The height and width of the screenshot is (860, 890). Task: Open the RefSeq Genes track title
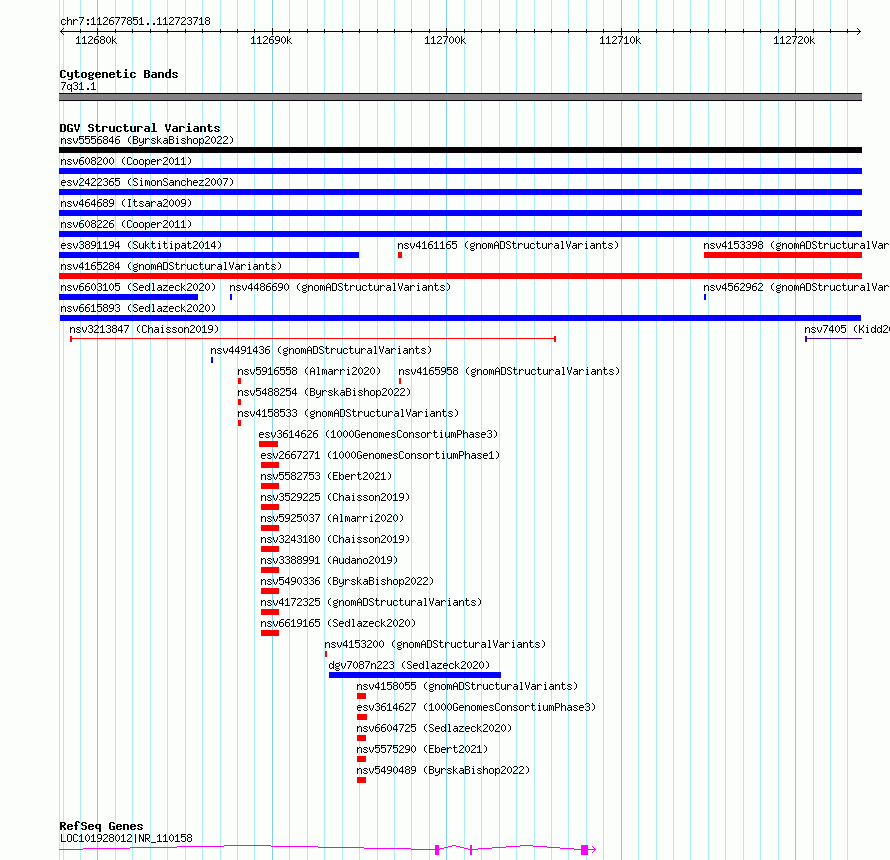(101, 827)
